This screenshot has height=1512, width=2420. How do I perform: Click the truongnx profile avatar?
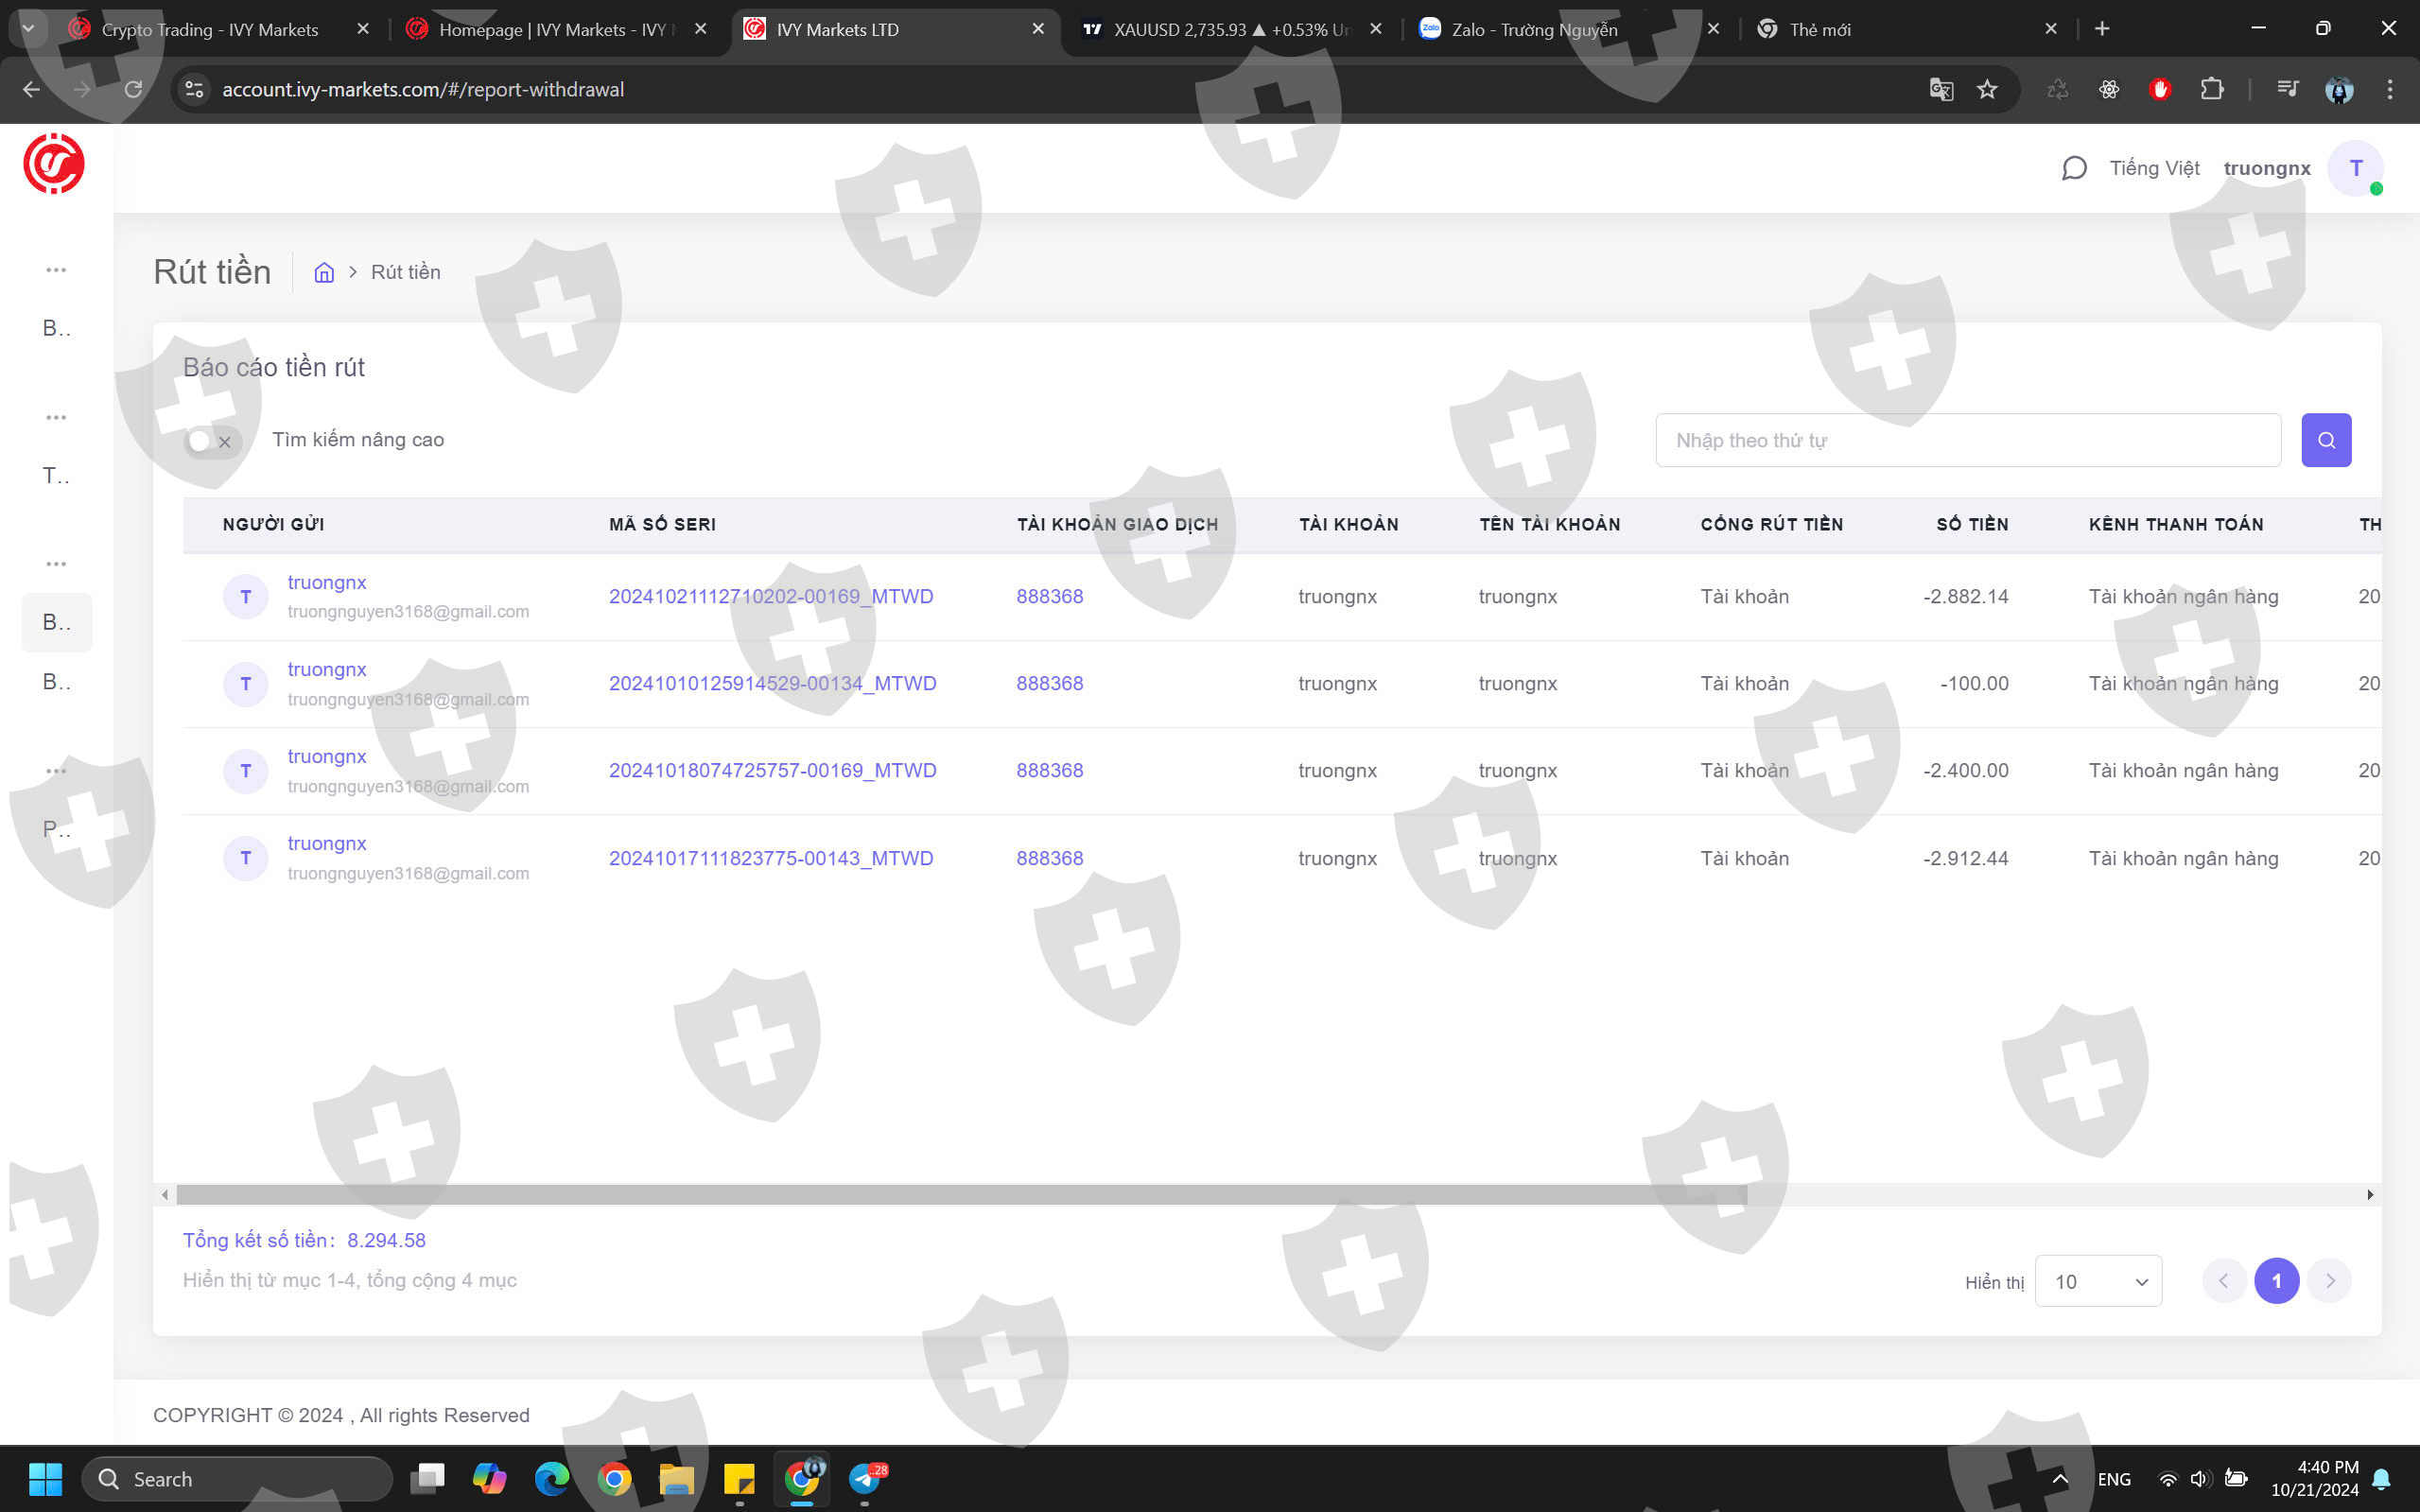pos(2355,168)
